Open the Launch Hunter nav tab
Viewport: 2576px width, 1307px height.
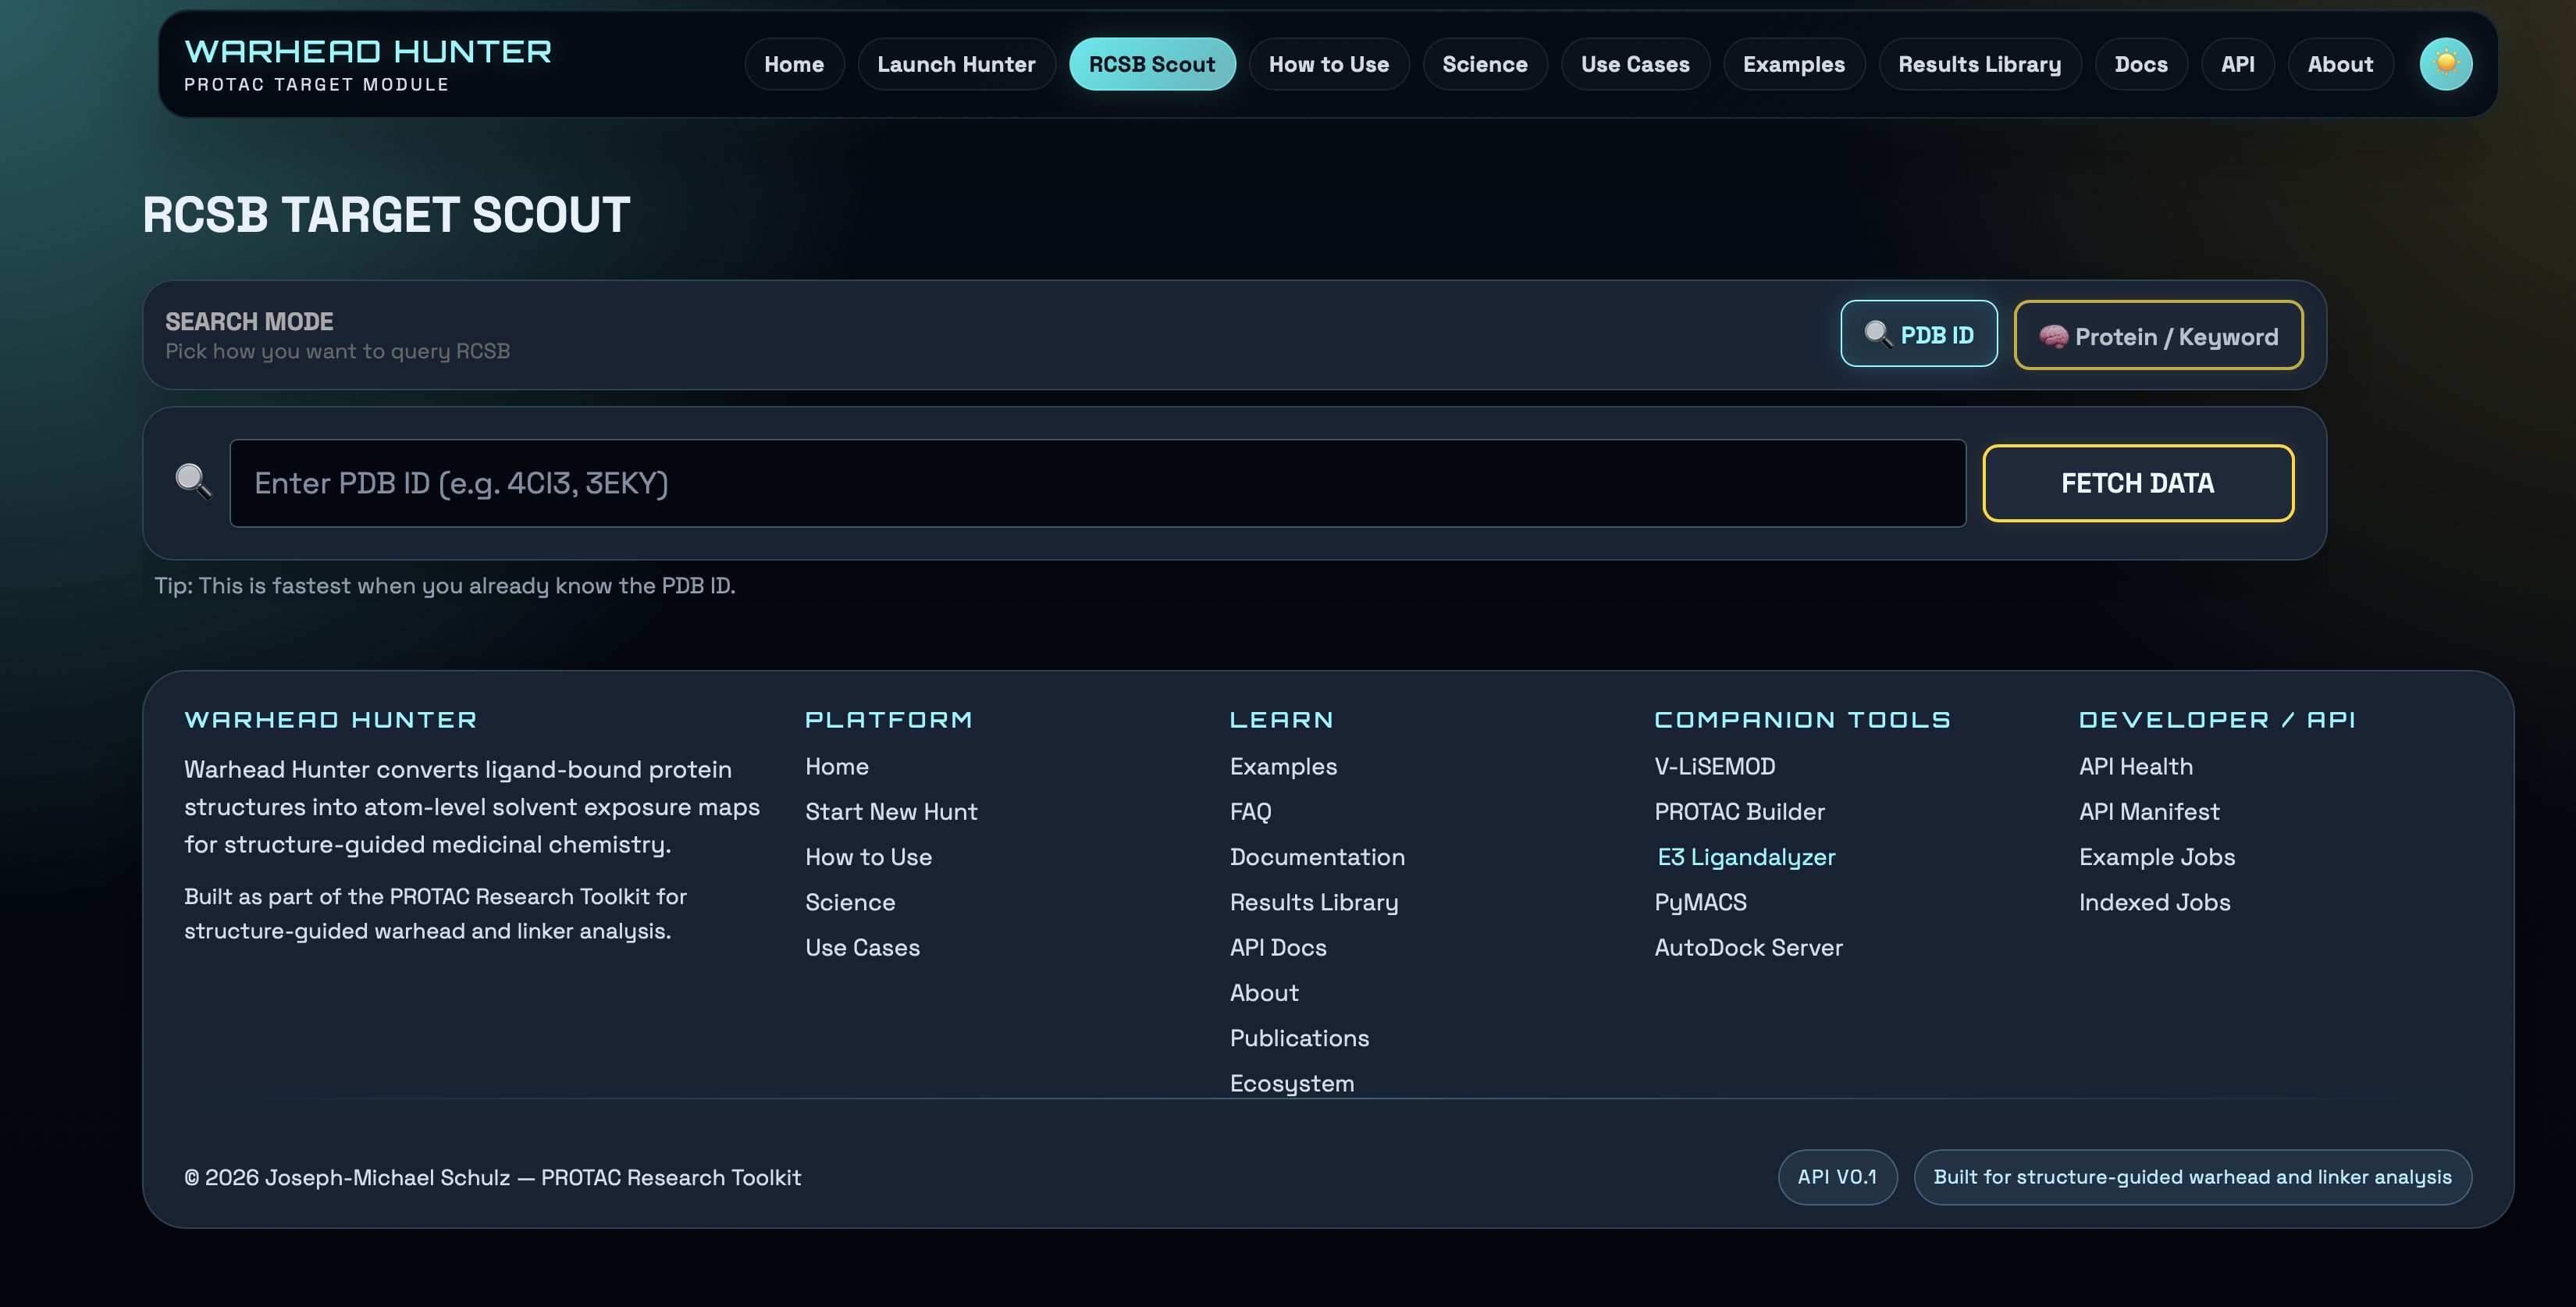tap(956, 64)
